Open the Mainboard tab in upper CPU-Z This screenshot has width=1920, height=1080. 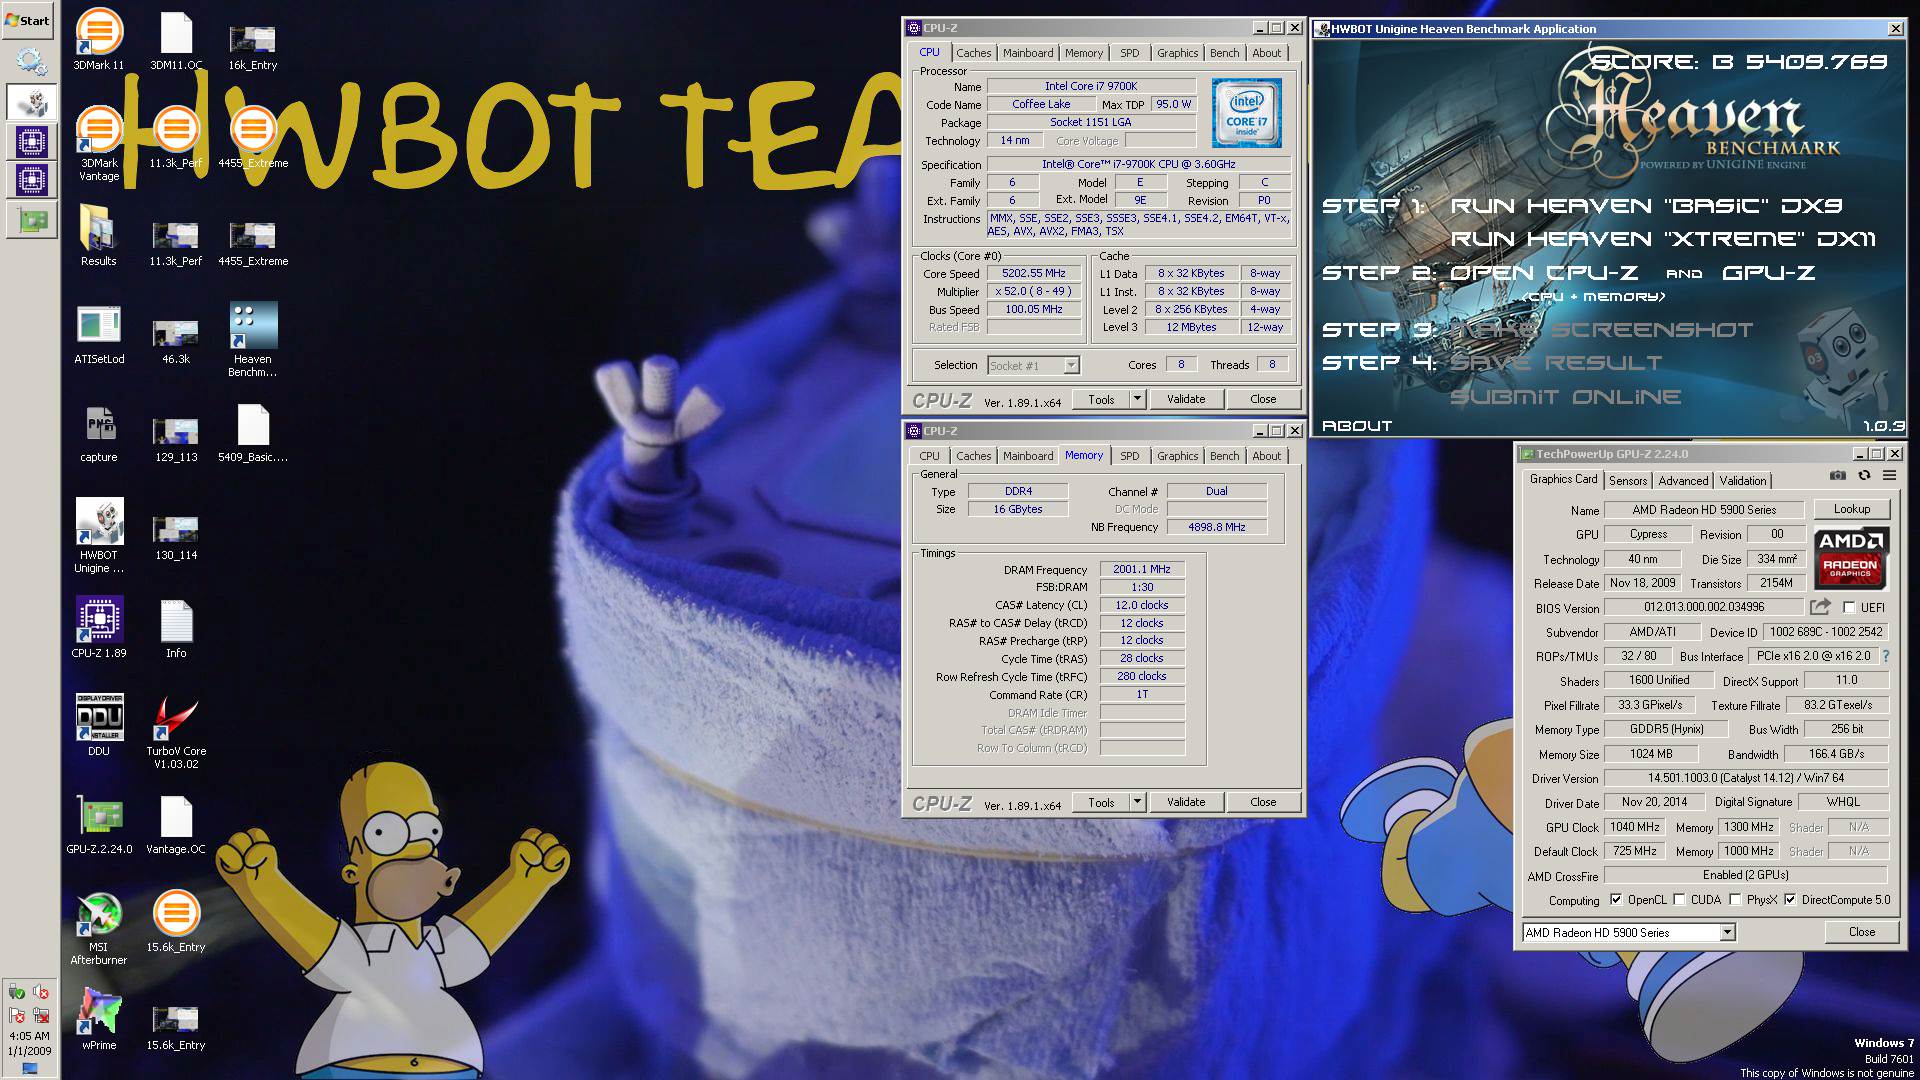coord(1028,53)
